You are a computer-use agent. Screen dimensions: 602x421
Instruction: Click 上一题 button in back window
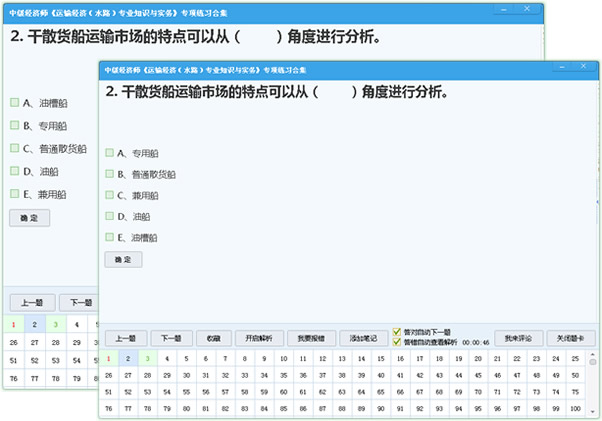tap(30, 303)
